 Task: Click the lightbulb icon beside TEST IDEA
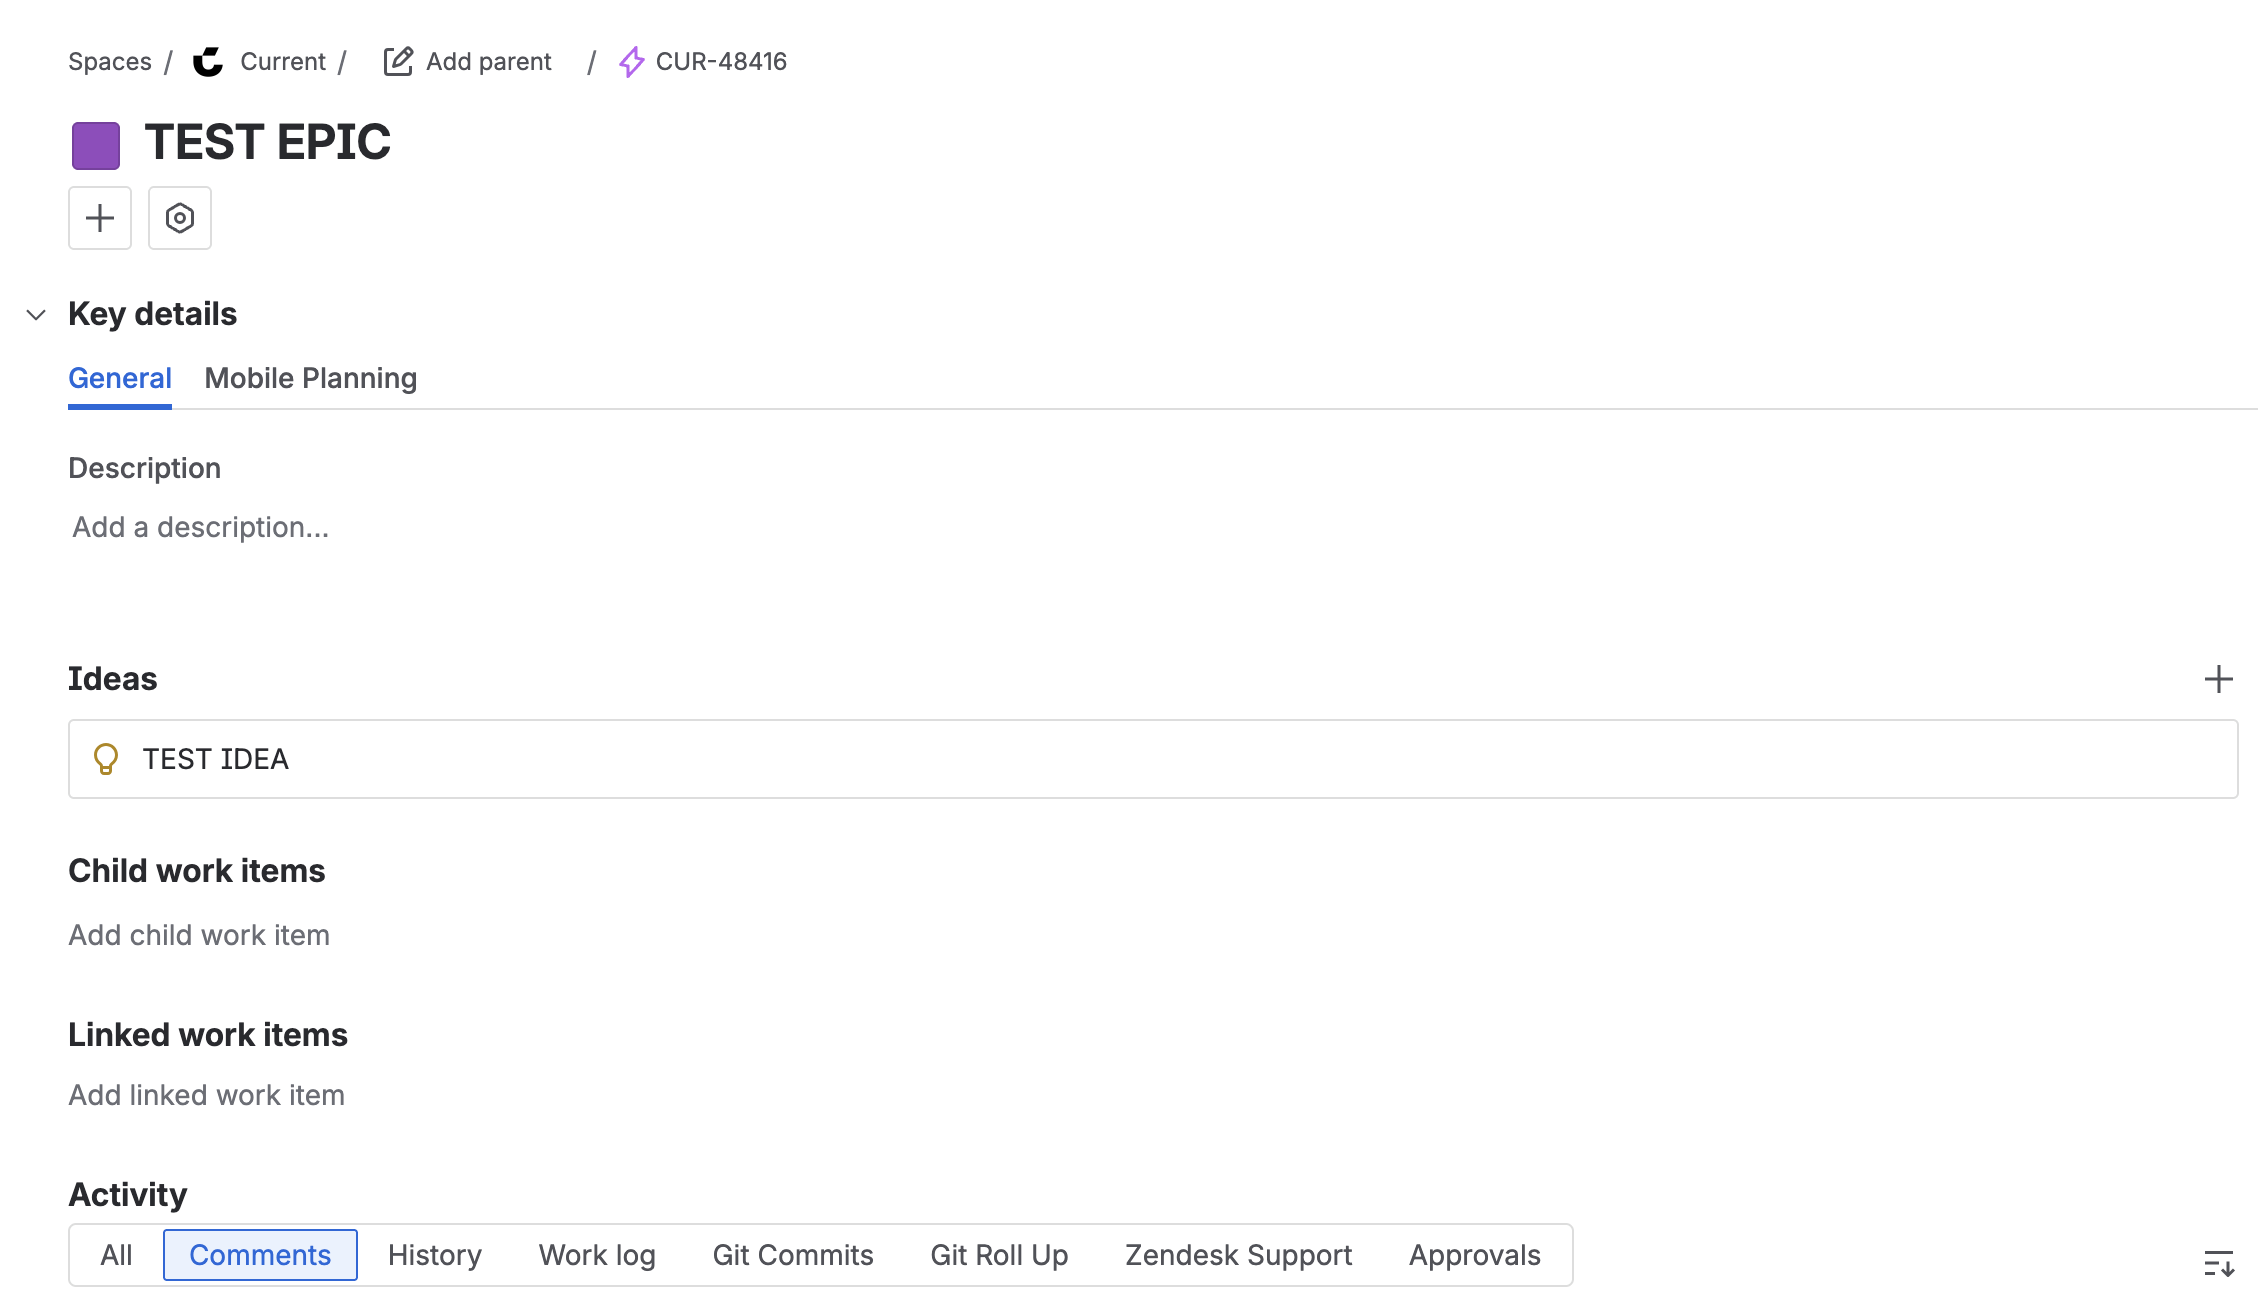click(x=106, y=759)
